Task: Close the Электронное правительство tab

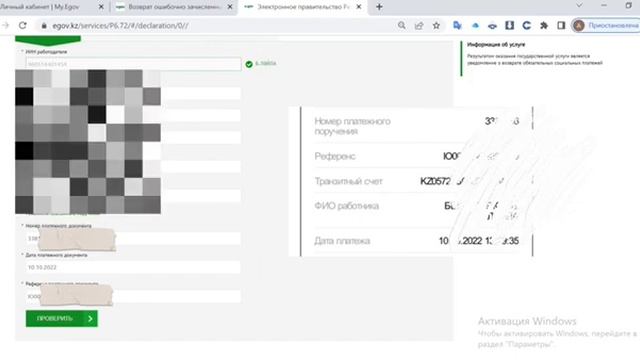Action: coord(359,7)
